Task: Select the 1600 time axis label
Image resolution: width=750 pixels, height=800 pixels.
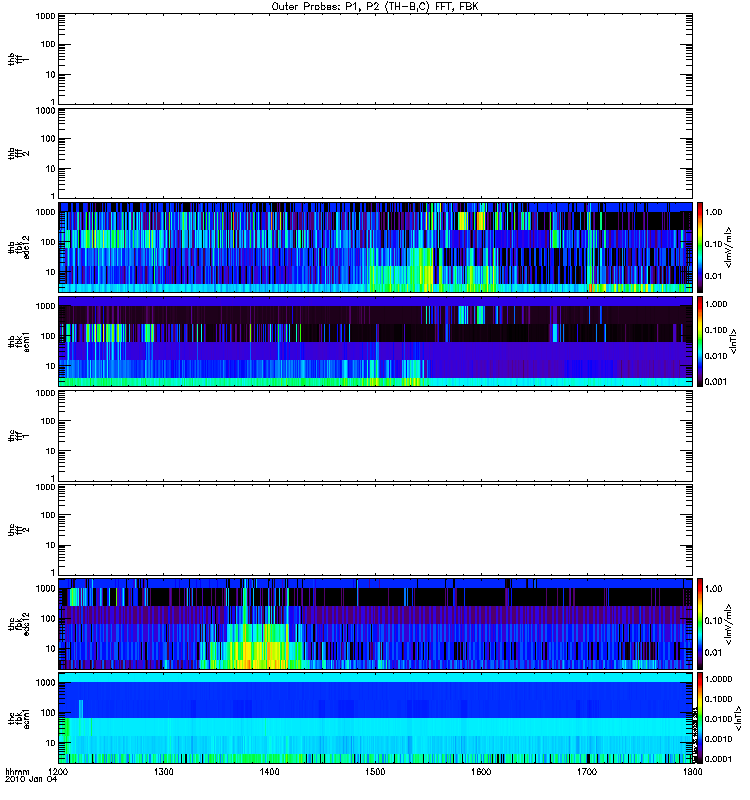Action: pyautogui.click(x=481, y=771)
